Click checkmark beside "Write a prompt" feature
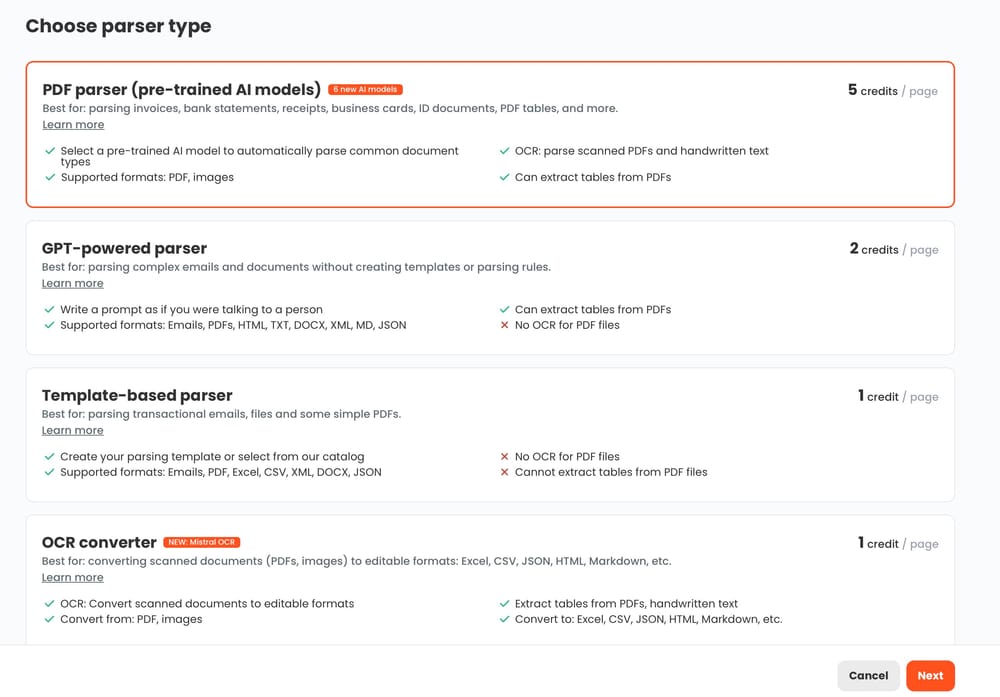This screenshot has width=1000, height=697. tap(49, 309)
